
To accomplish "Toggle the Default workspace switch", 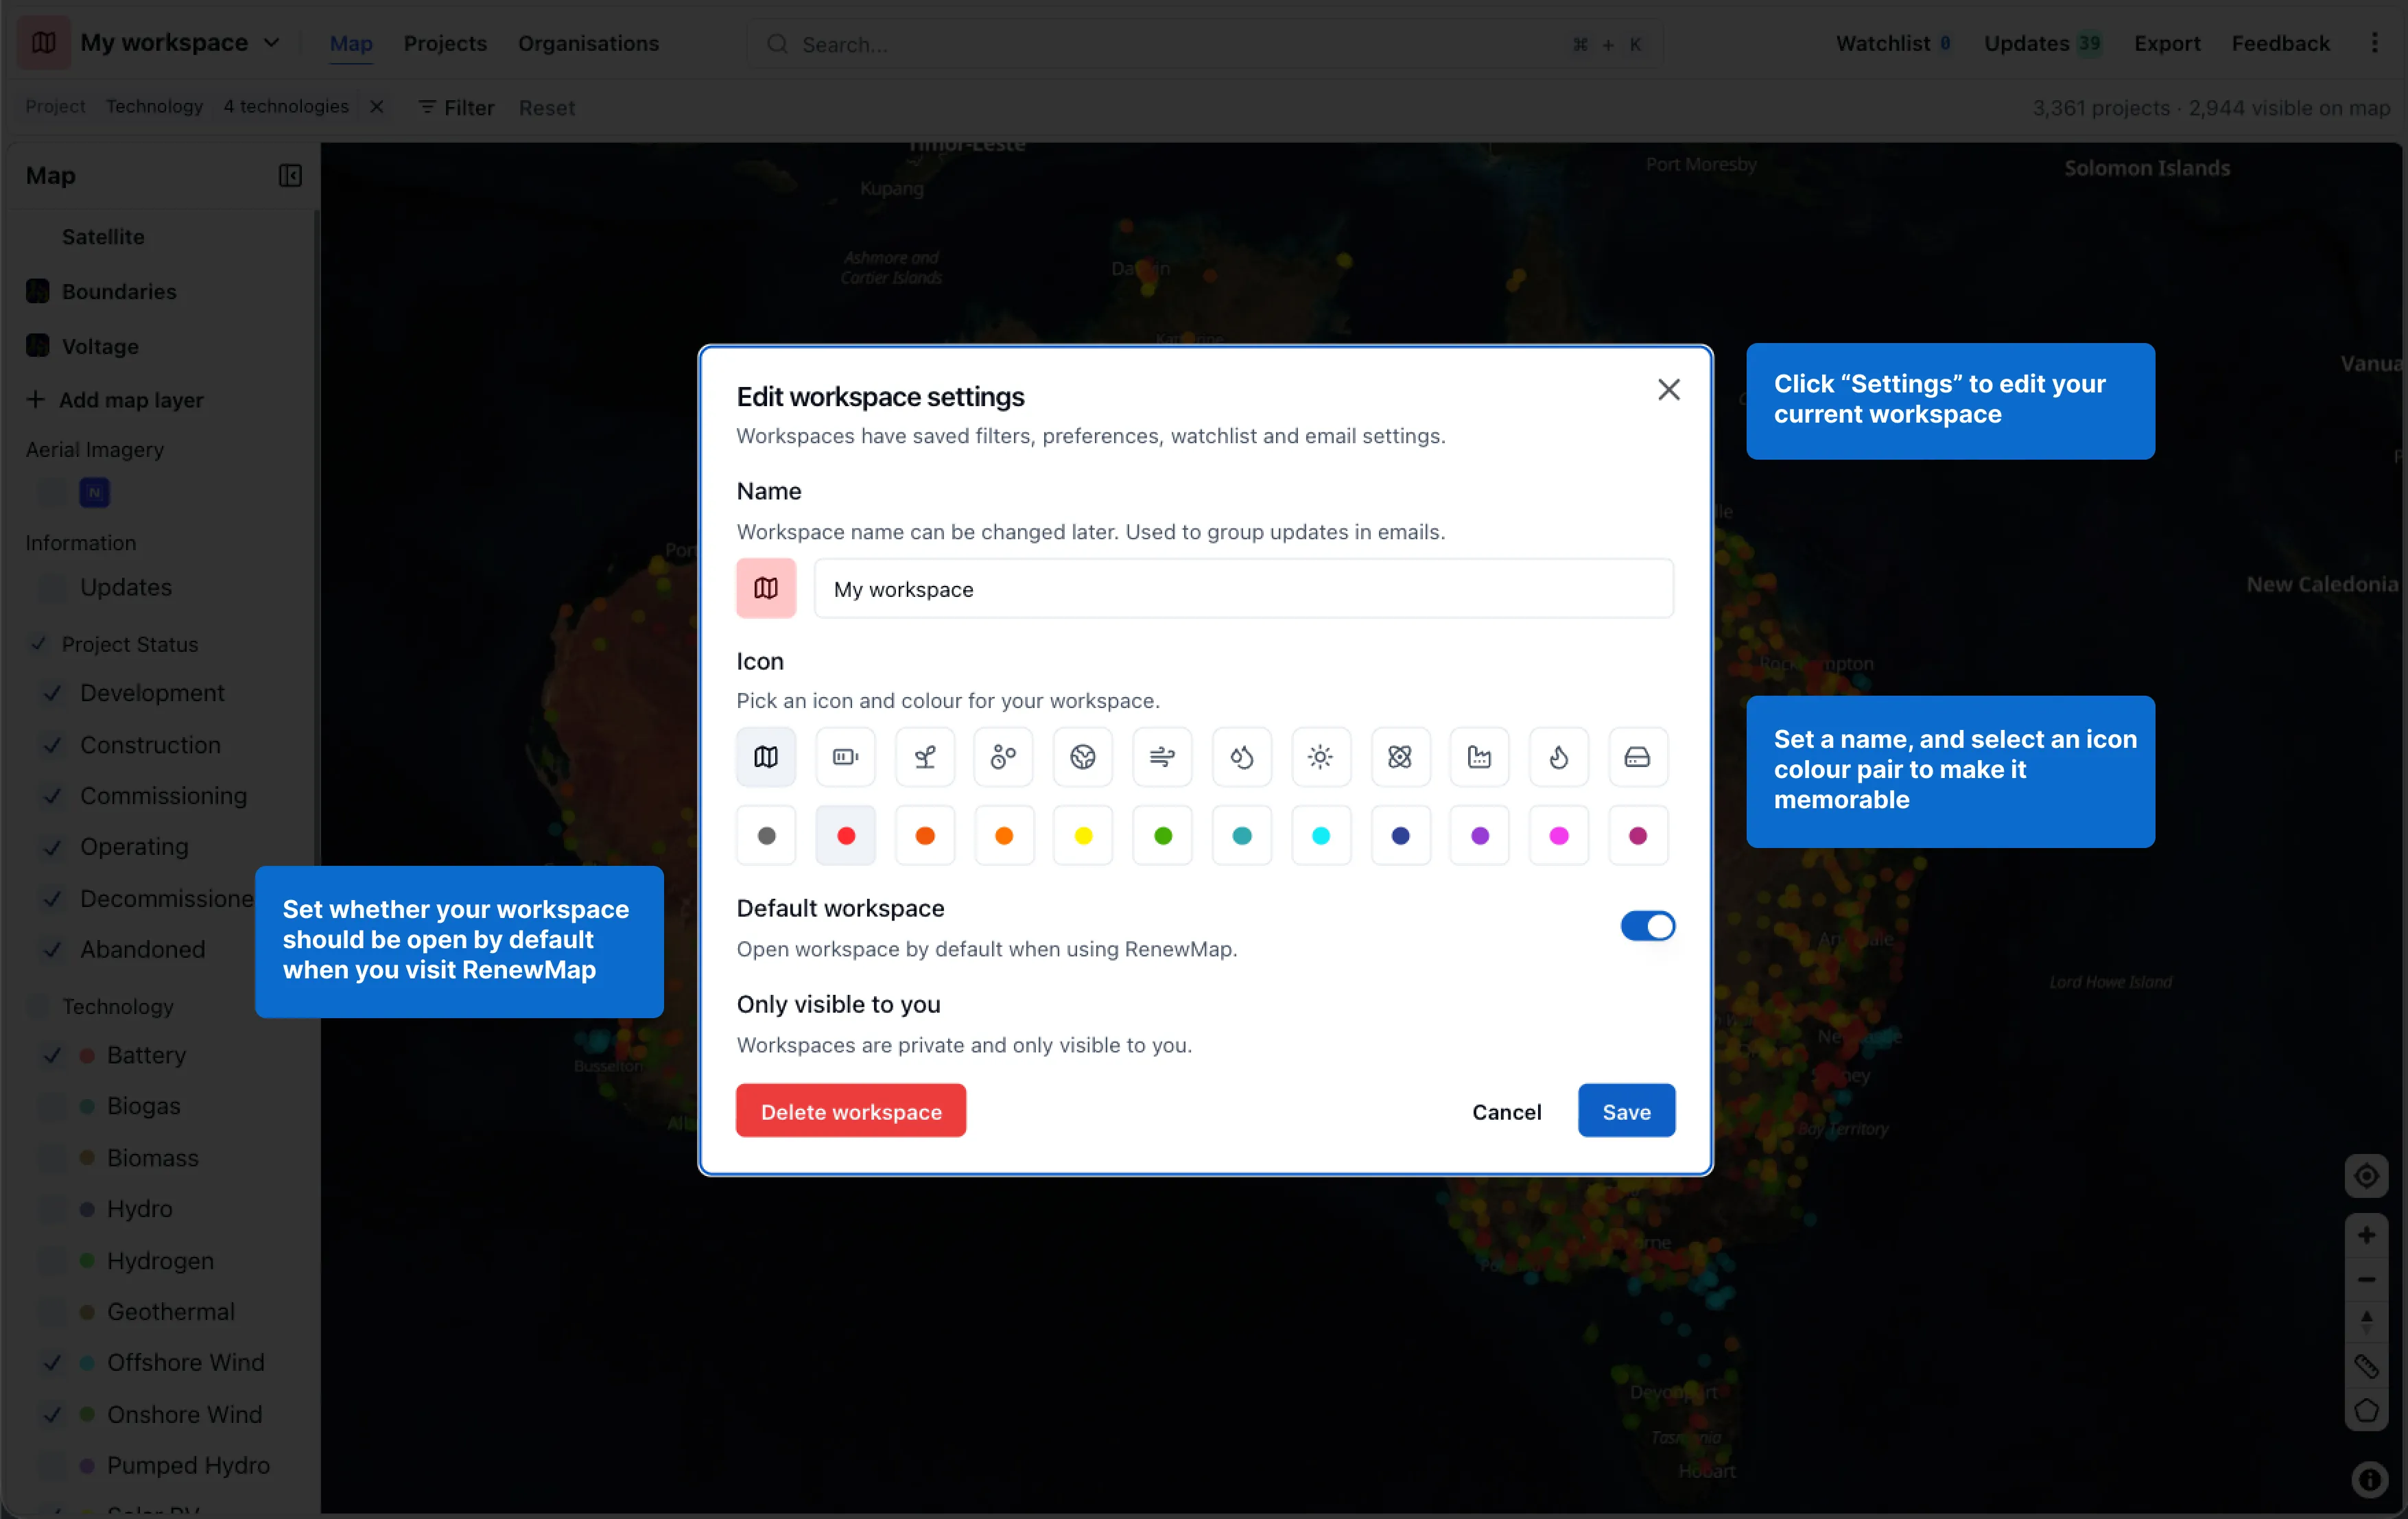I will pyautogui.click(x=1647, y=926).
